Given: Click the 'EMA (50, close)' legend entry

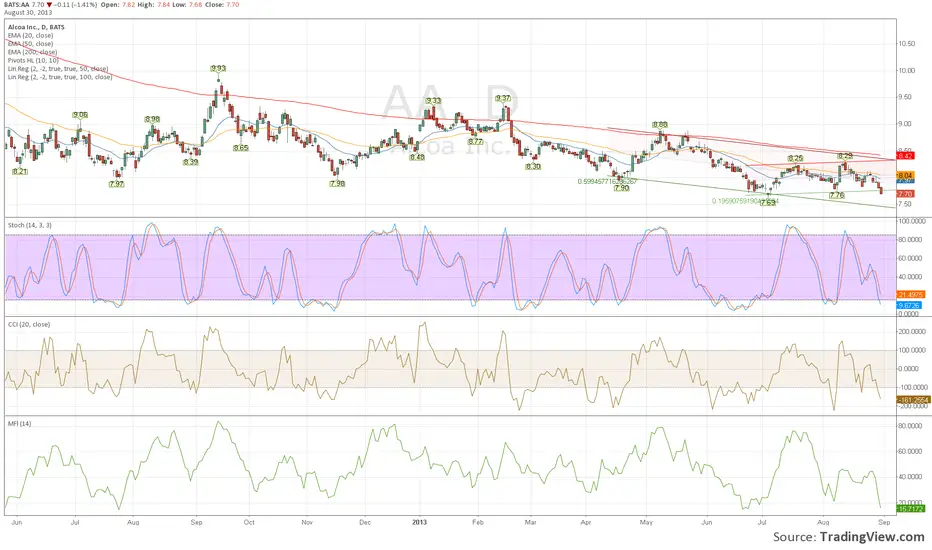Looking at the screenshot, I should (30, 44).
